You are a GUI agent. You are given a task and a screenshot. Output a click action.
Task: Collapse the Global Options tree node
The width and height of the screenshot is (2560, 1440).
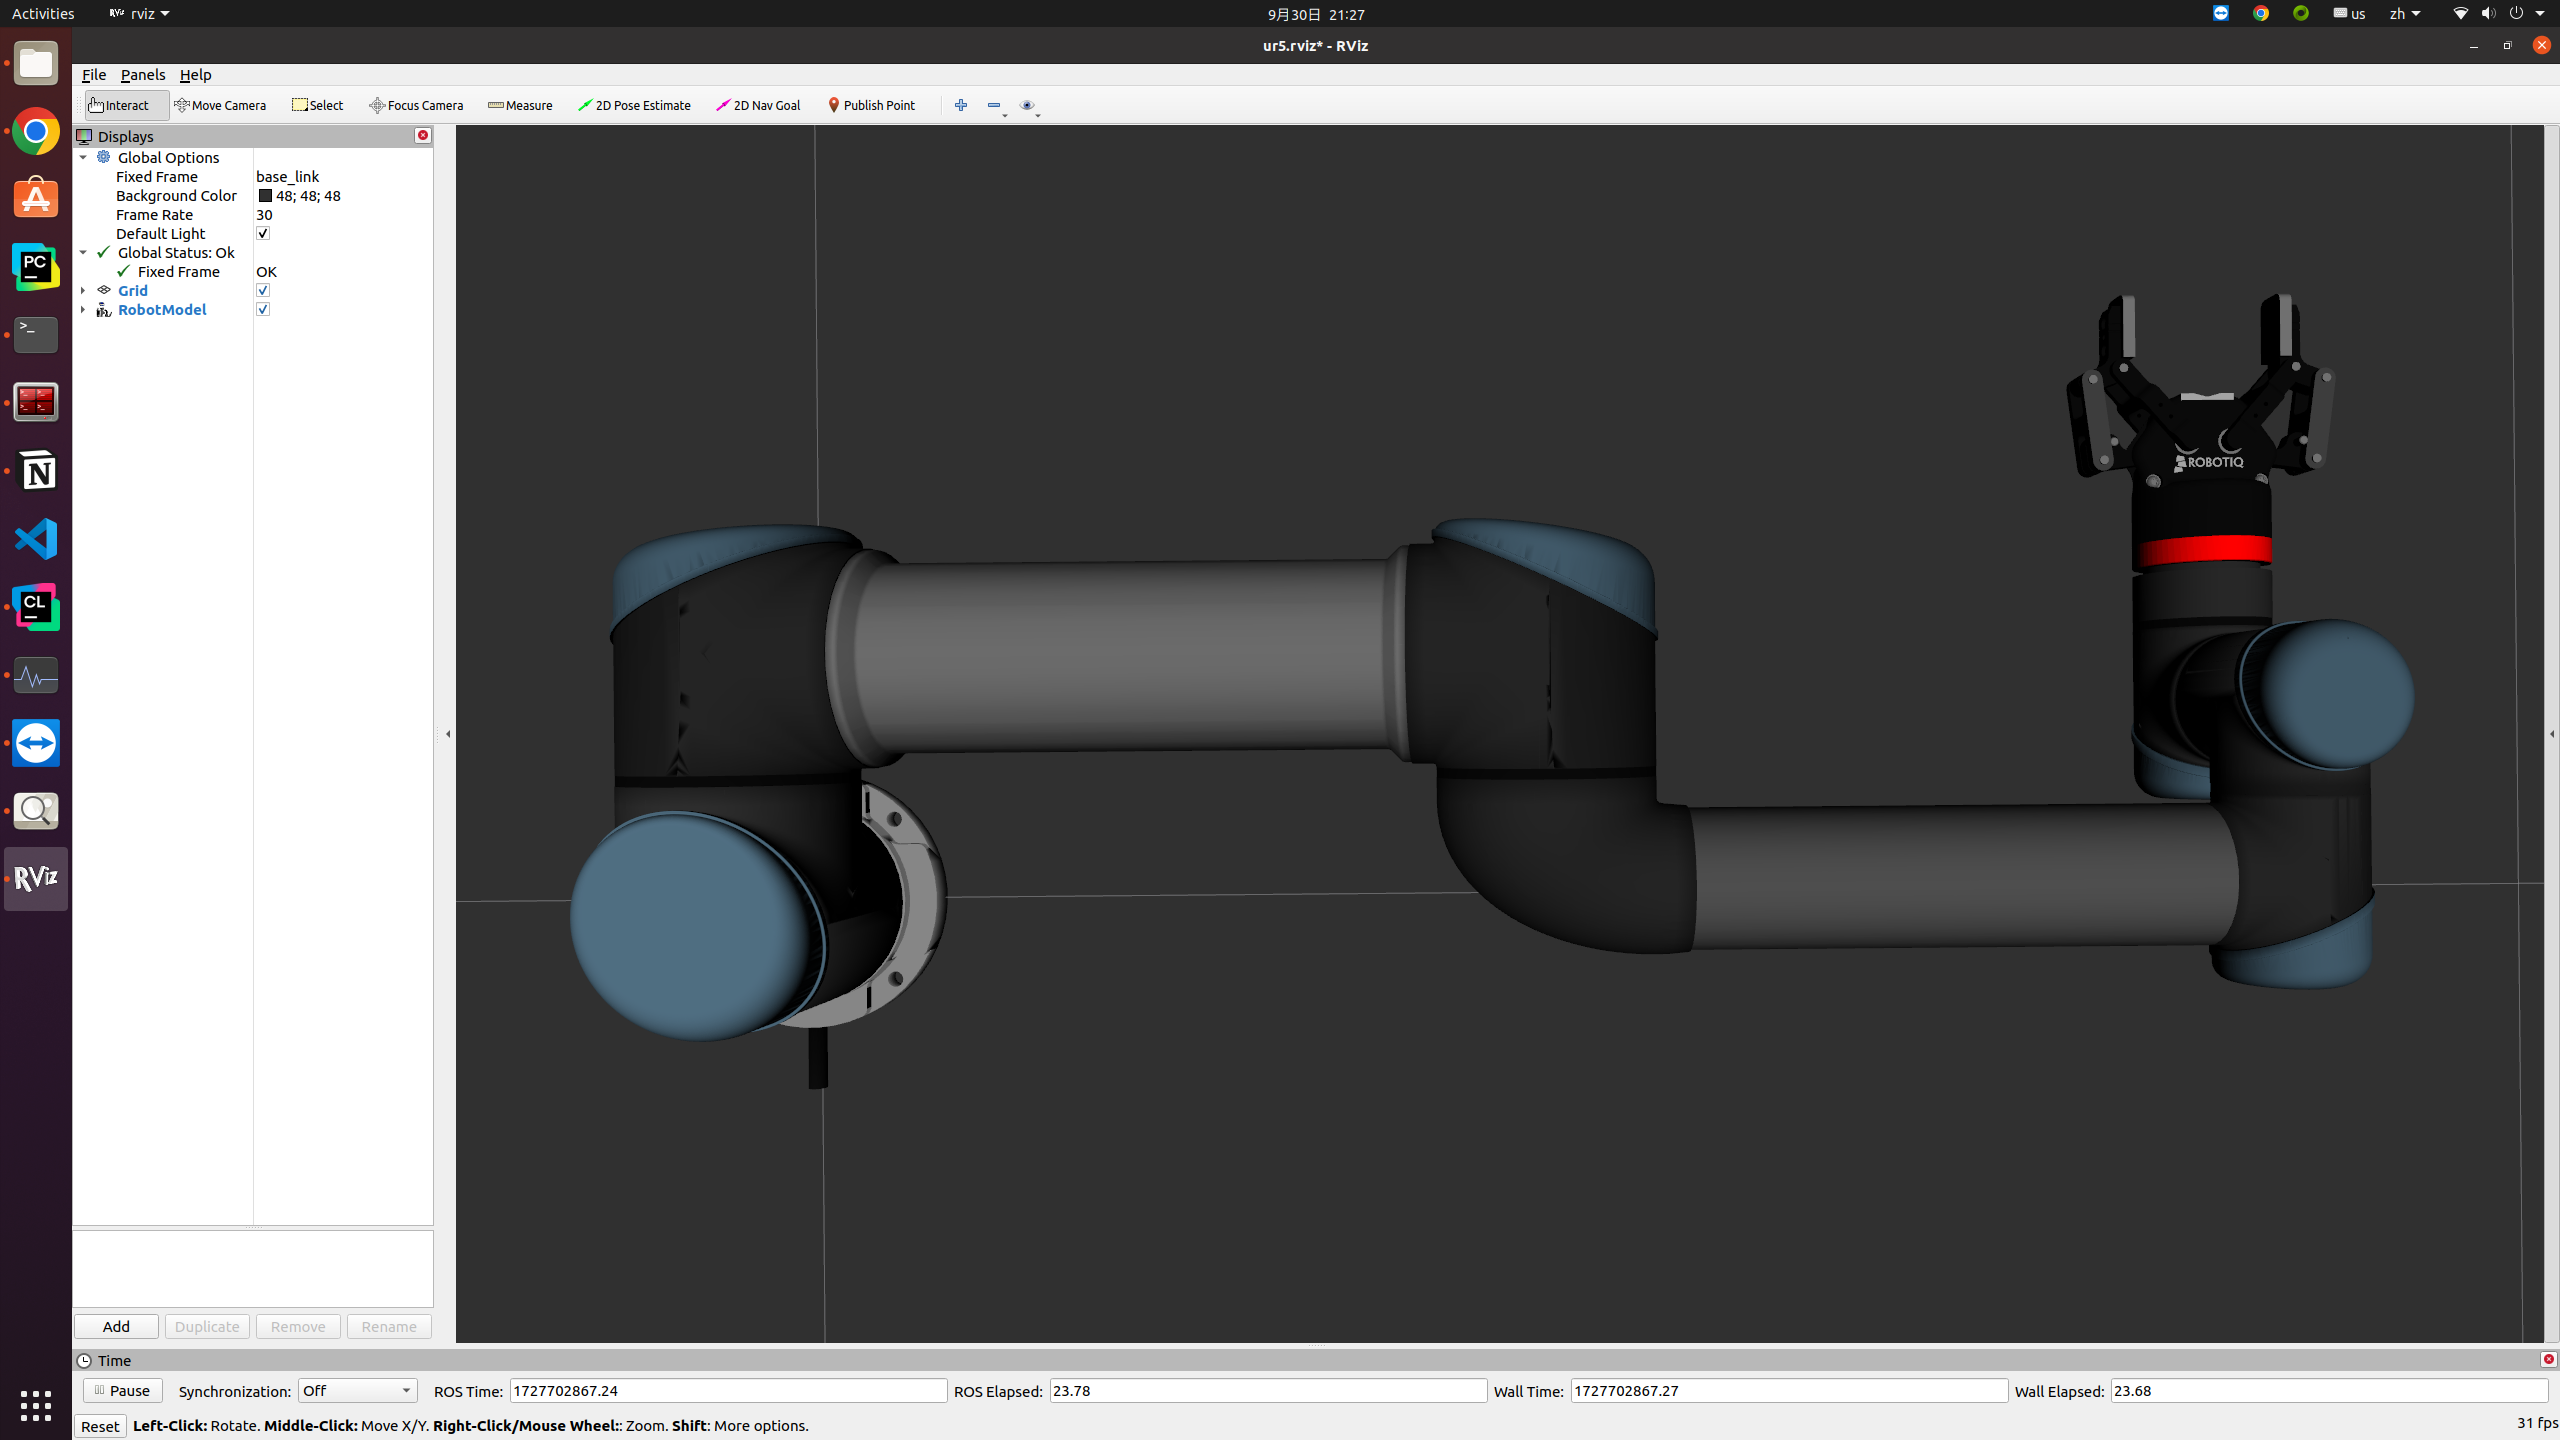(x=83, y=157)
